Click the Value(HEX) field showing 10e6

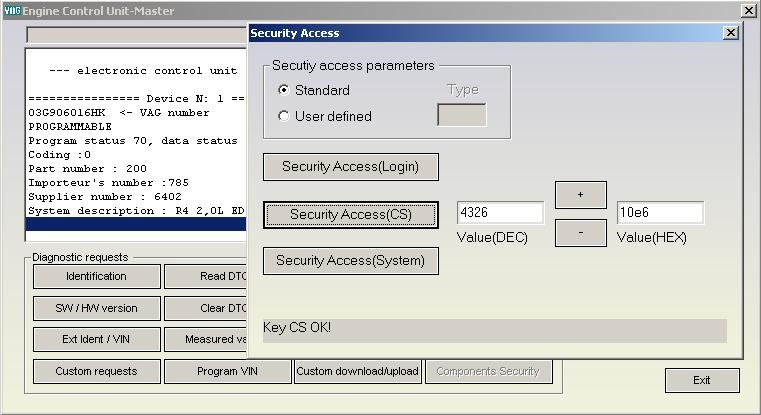(x=660, y=213)
